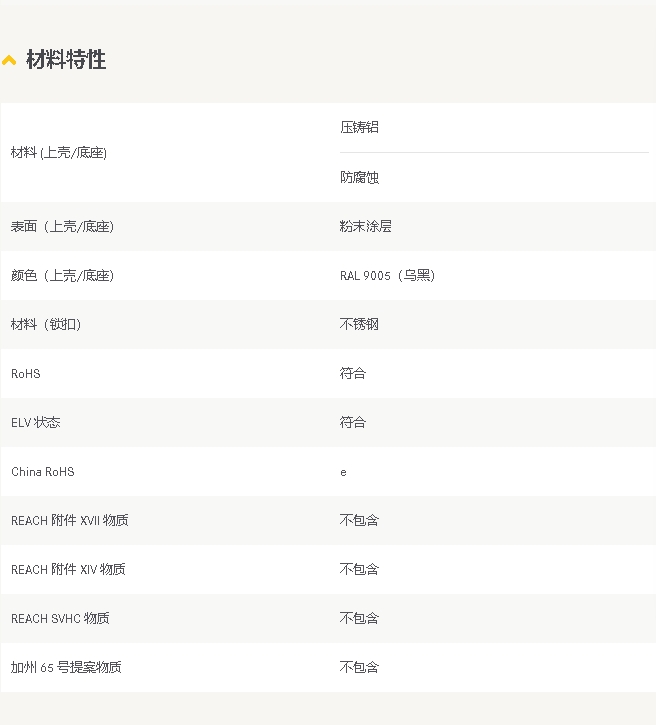Viewport: 656px width, 725px height.
Task: Select the REACH 附件 XVII 物质 label
Action: pos(69,521)
